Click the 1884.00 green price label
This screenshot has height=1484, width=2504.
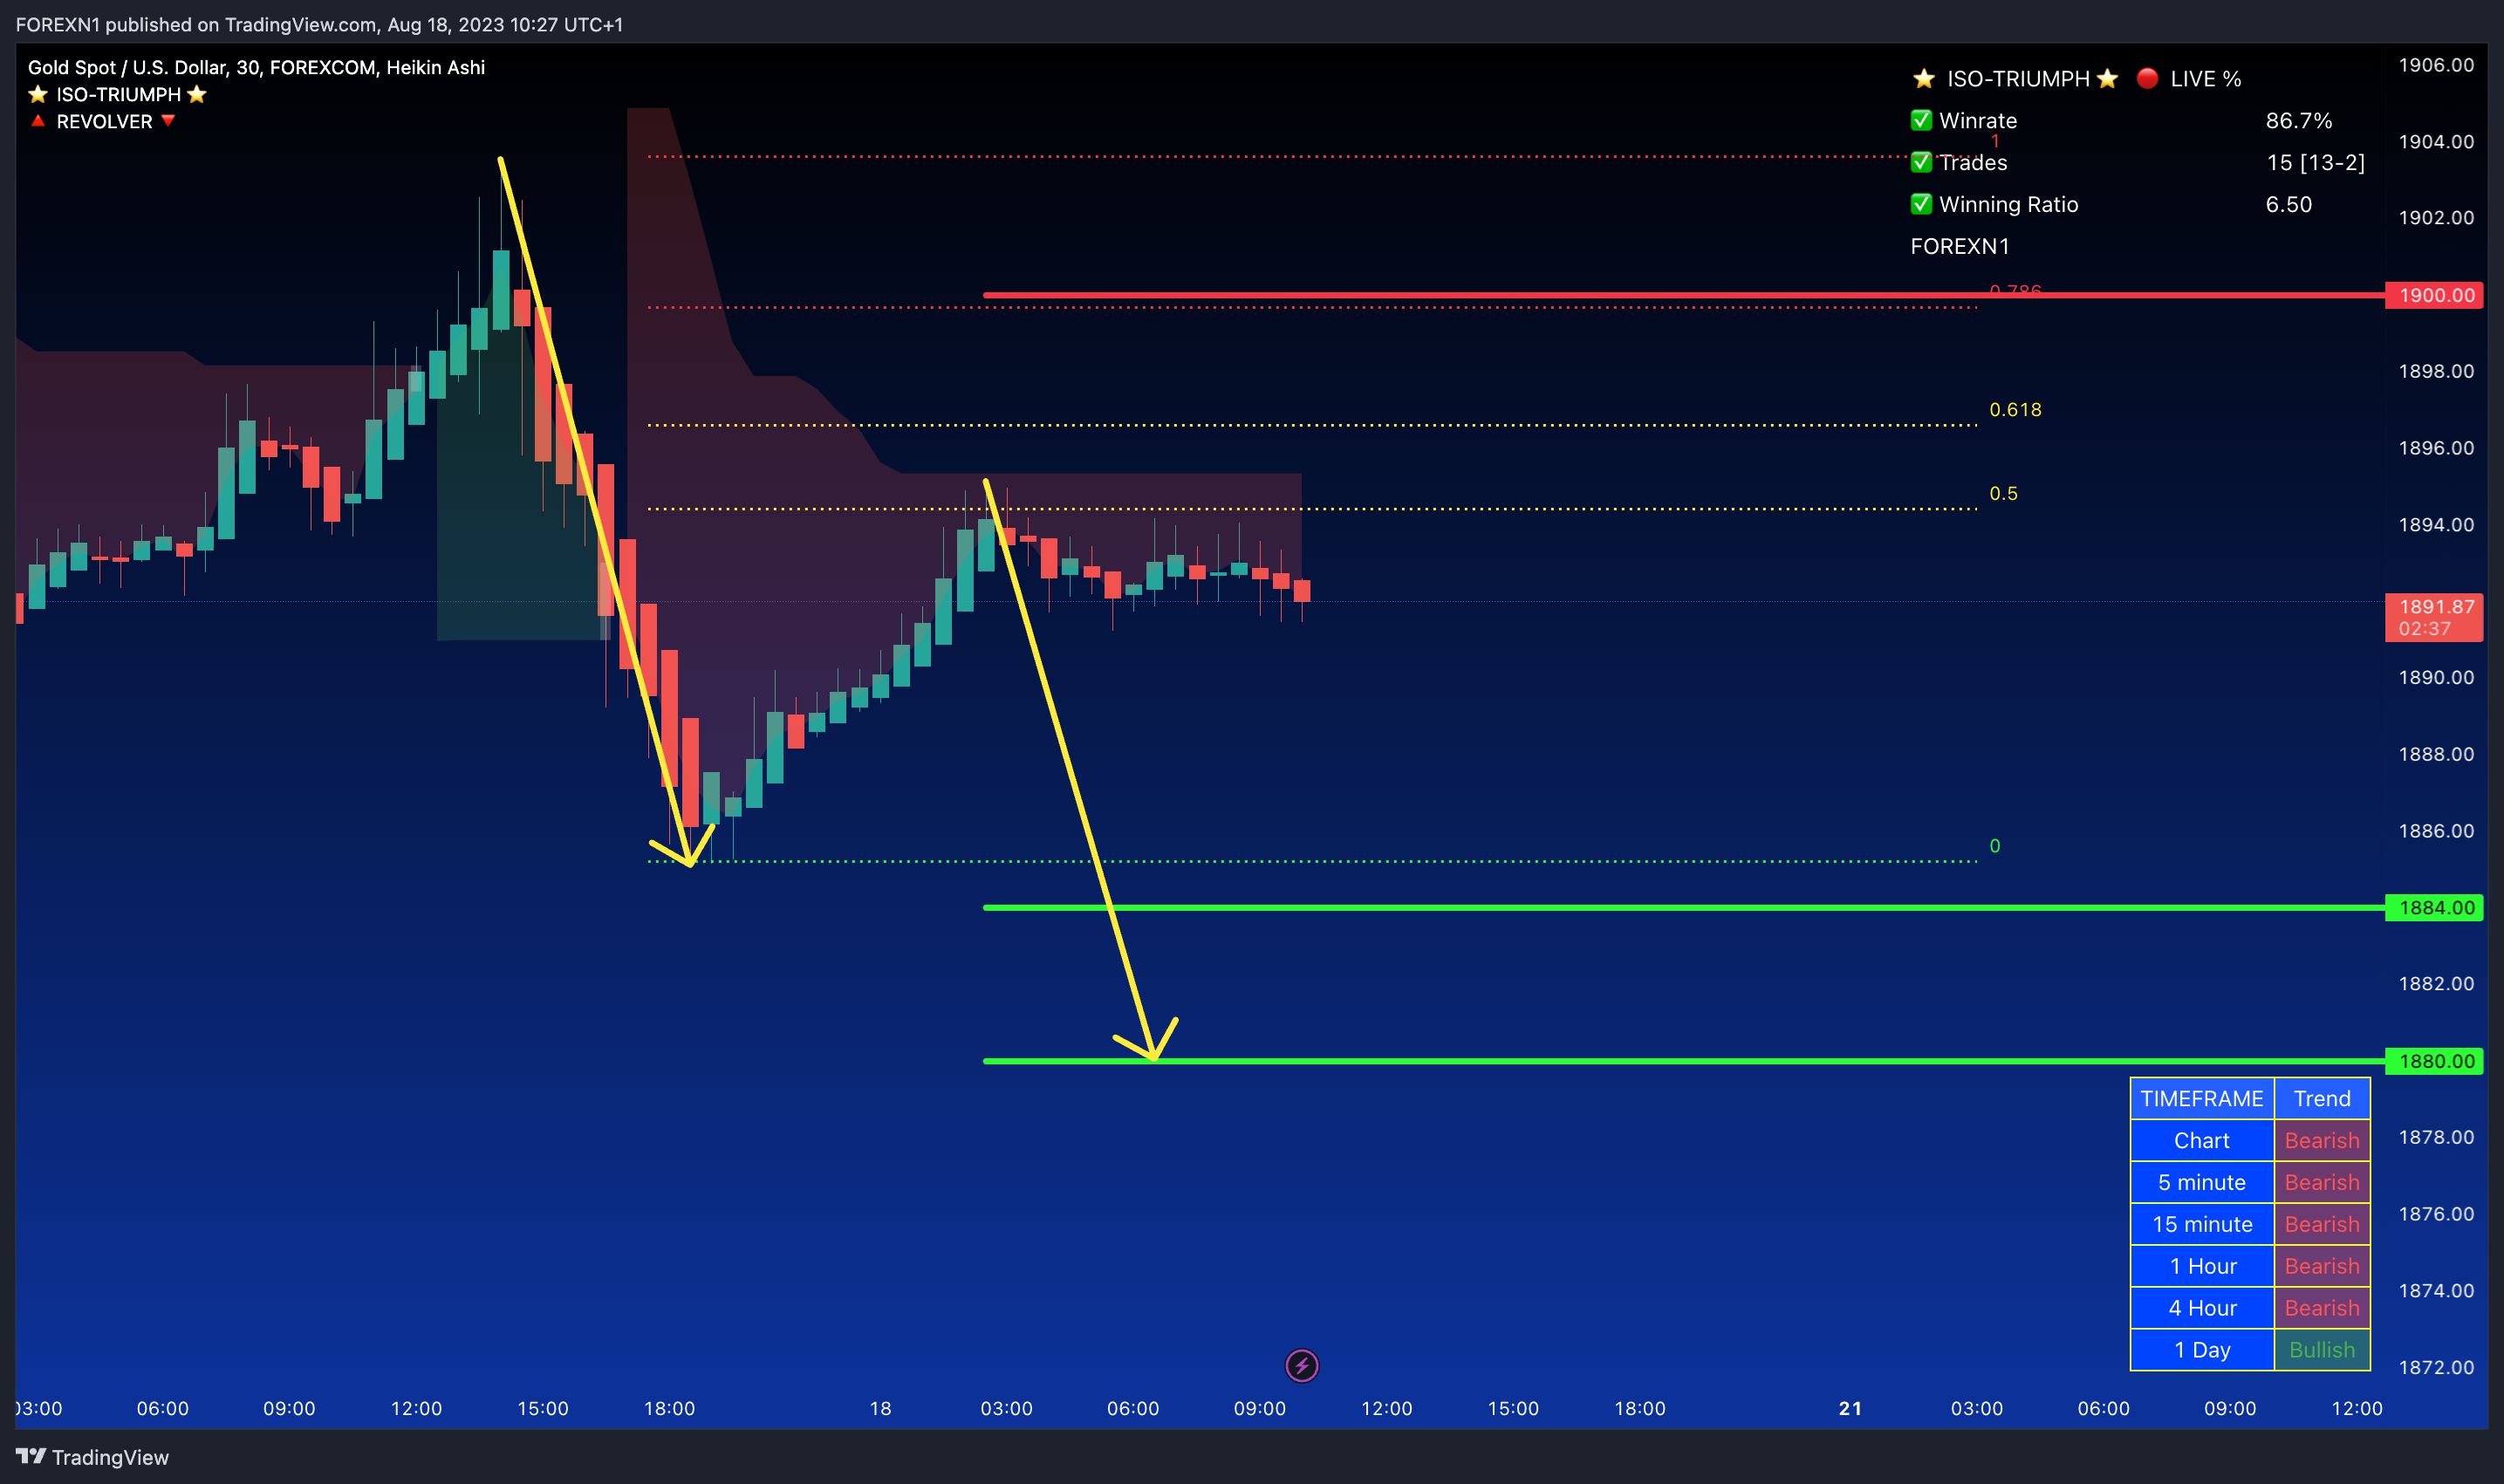2434,908
